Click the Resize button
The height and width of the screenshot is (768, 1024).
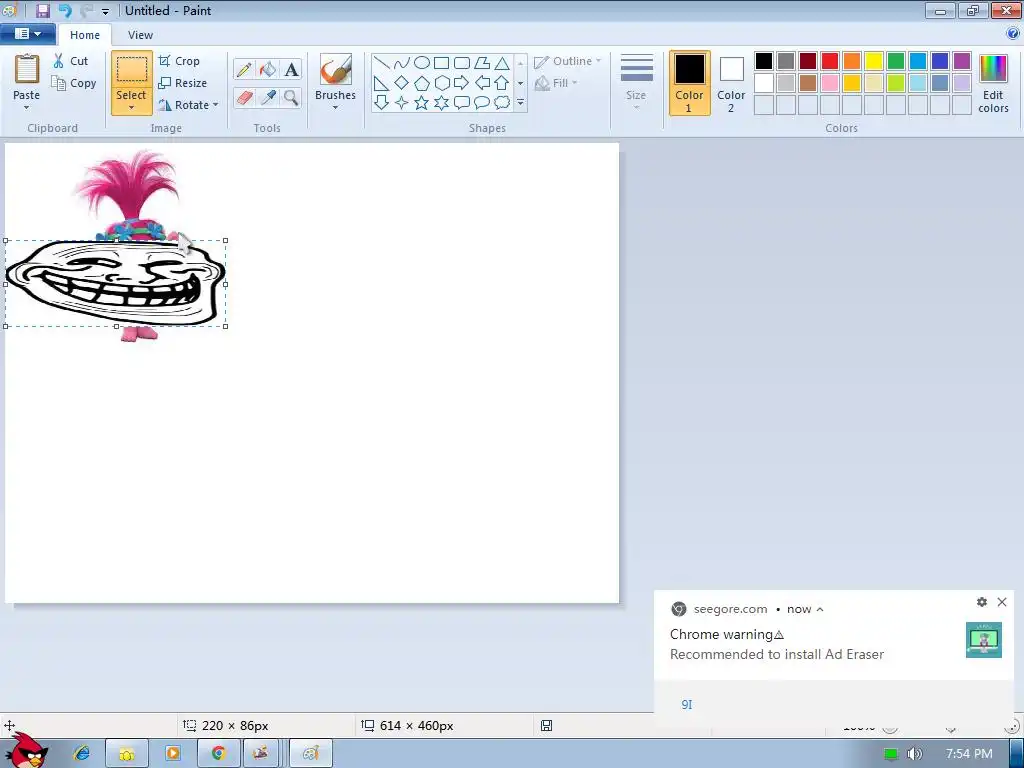[183, 83]
